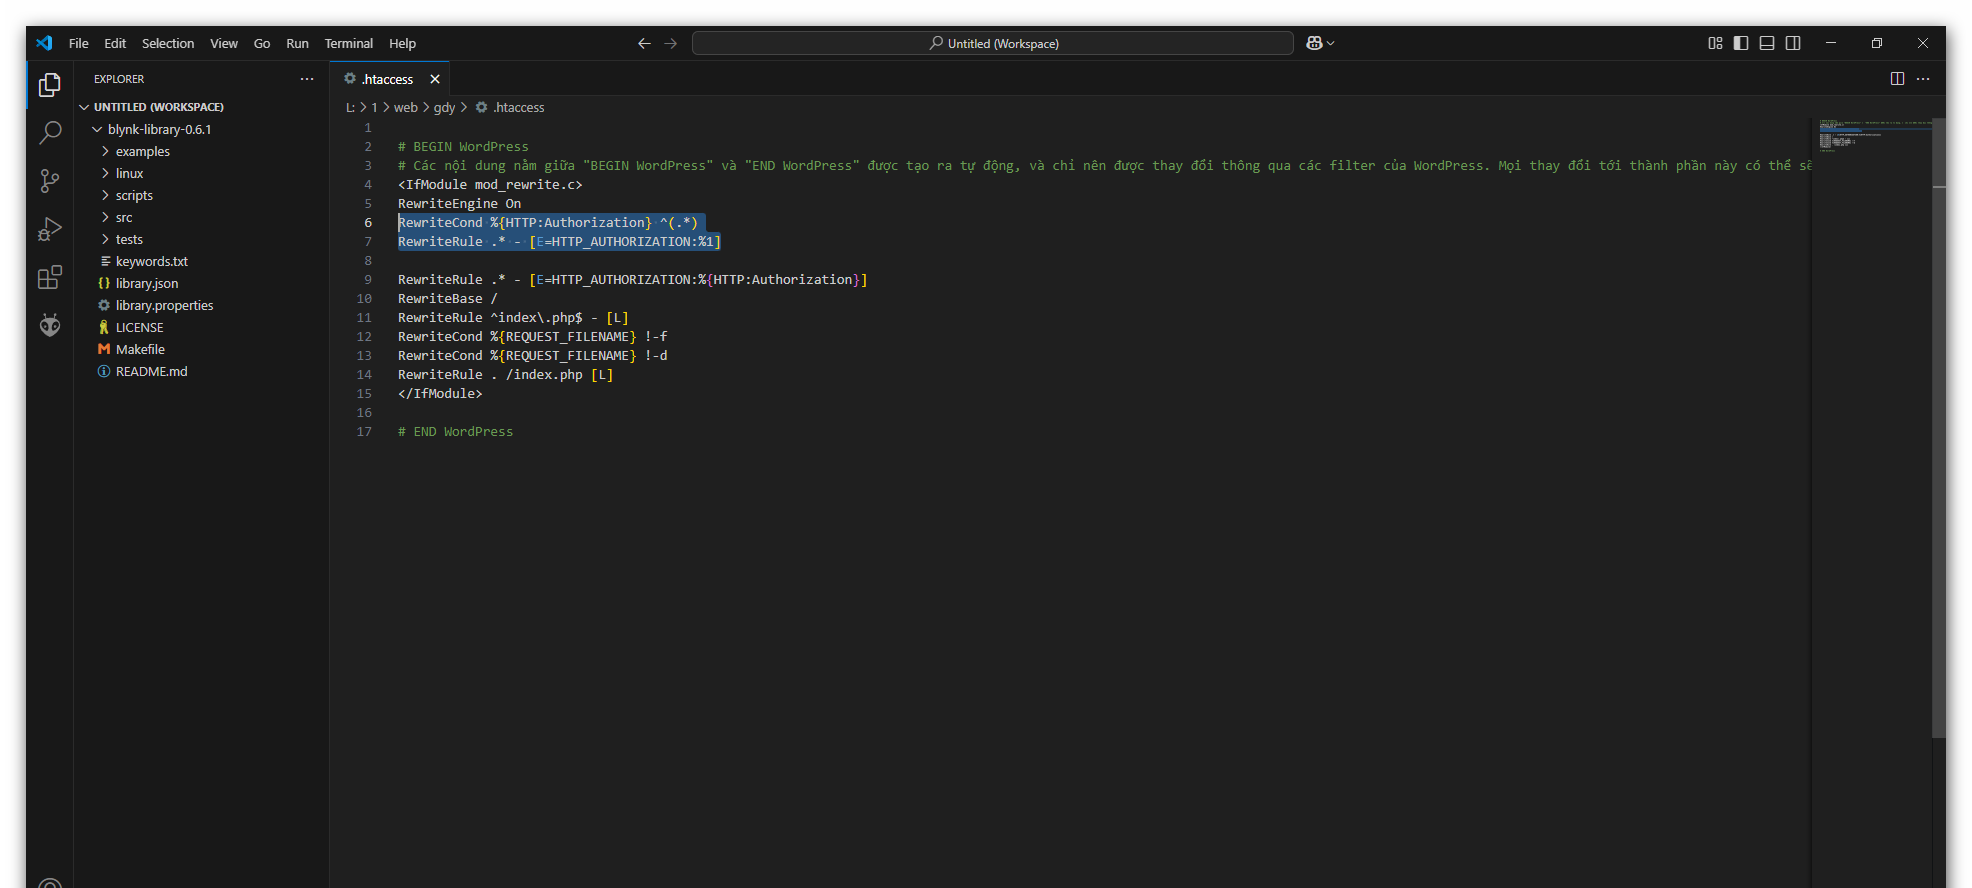Close the .htaccess tab
Screen dimensions: 1972x888
pyautogui.click(x=435, y=79)
